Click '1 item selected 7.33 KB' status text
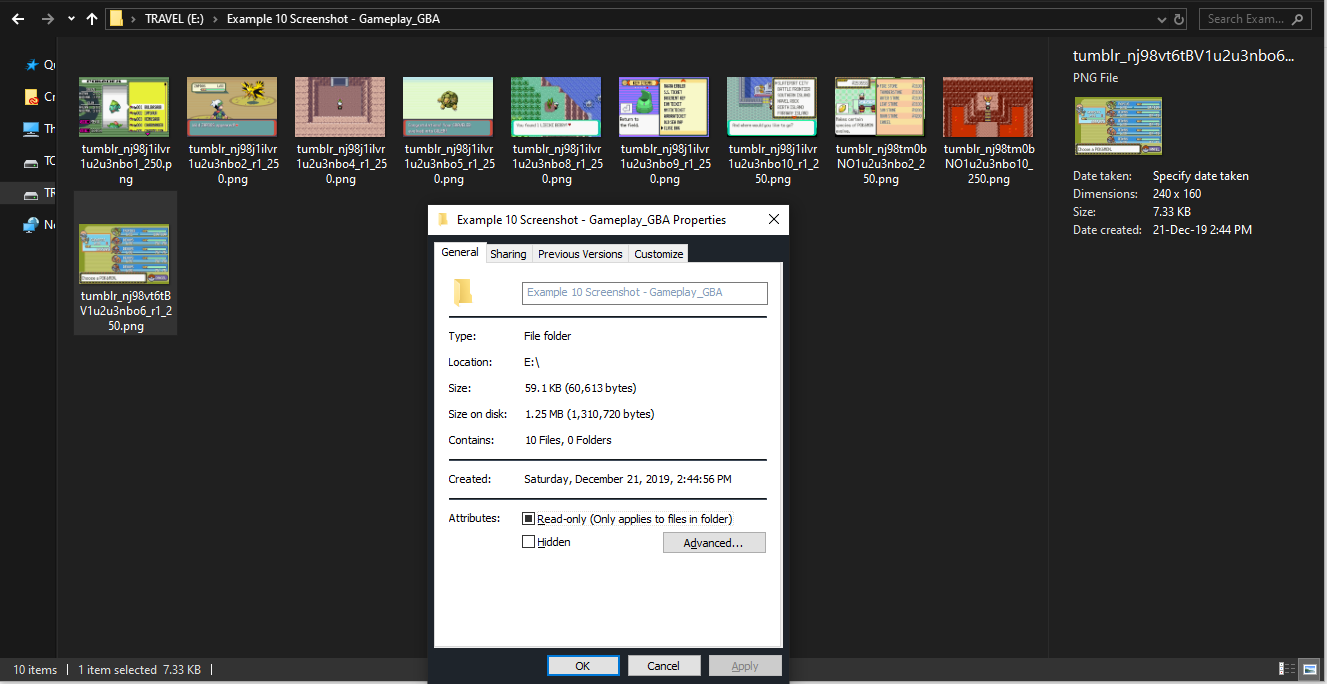Viewport: 1327px width, 684px height. coord(140,669)
